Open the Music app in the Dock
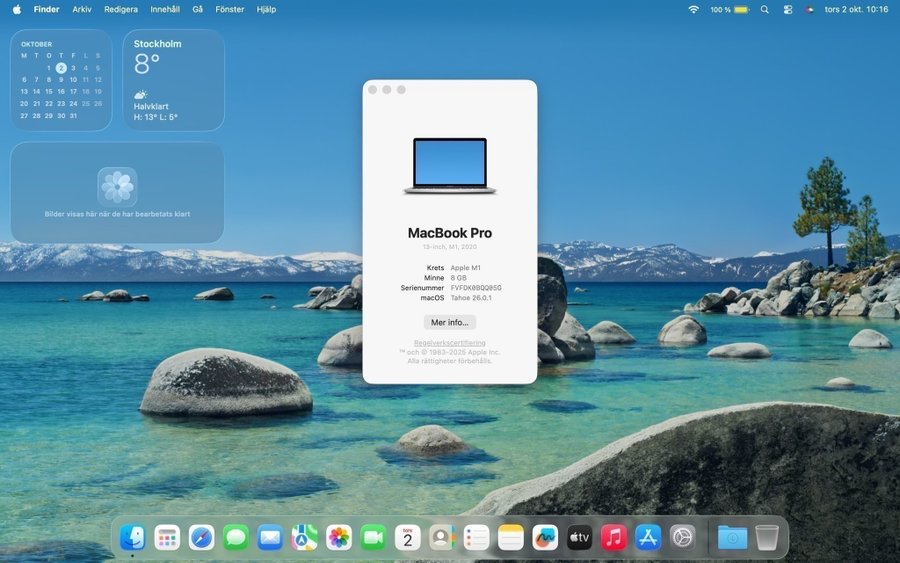Screen dimensions: 900x563 point(613,537)
